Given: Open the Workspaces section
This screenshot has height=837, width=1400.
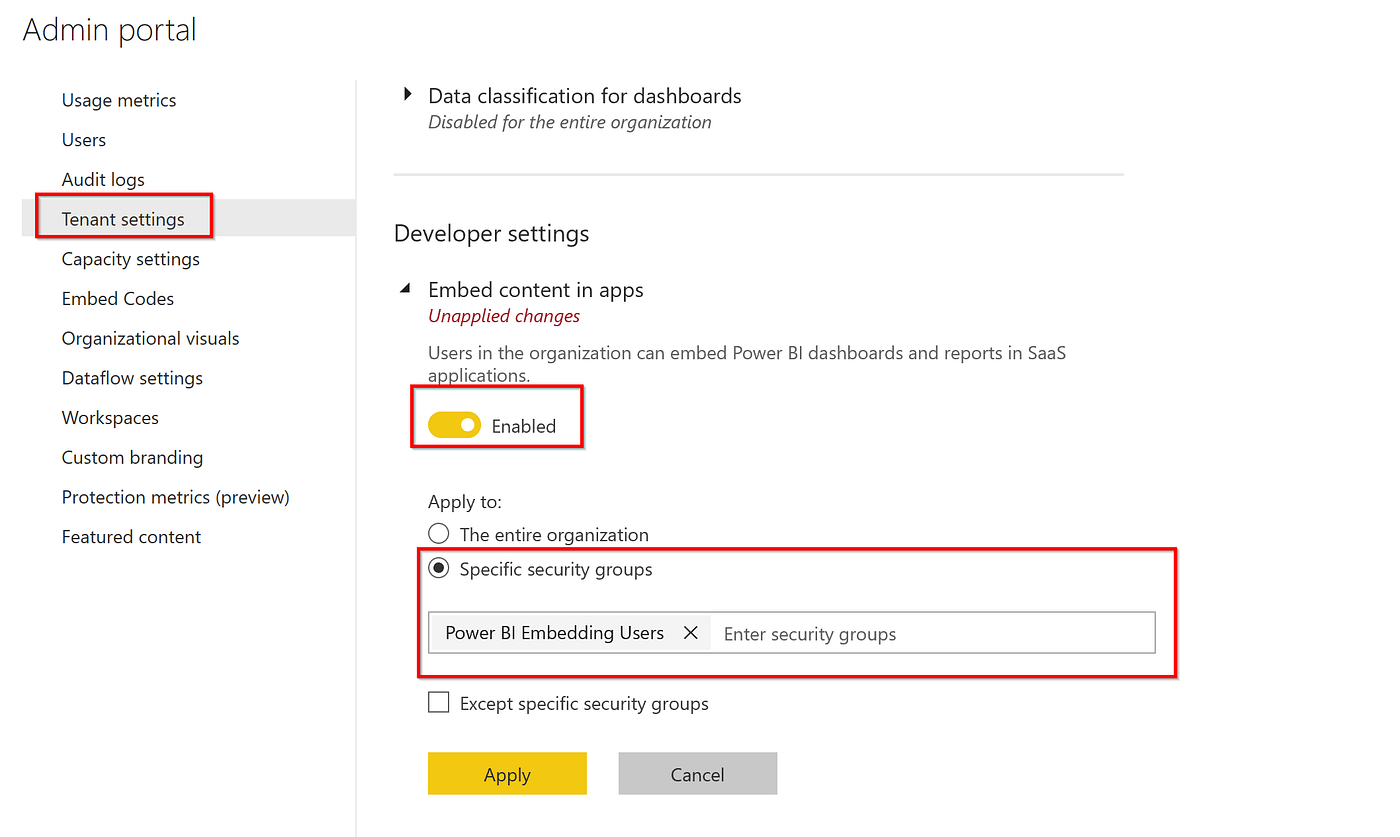Looking at the screenshot, I should 110,418.
